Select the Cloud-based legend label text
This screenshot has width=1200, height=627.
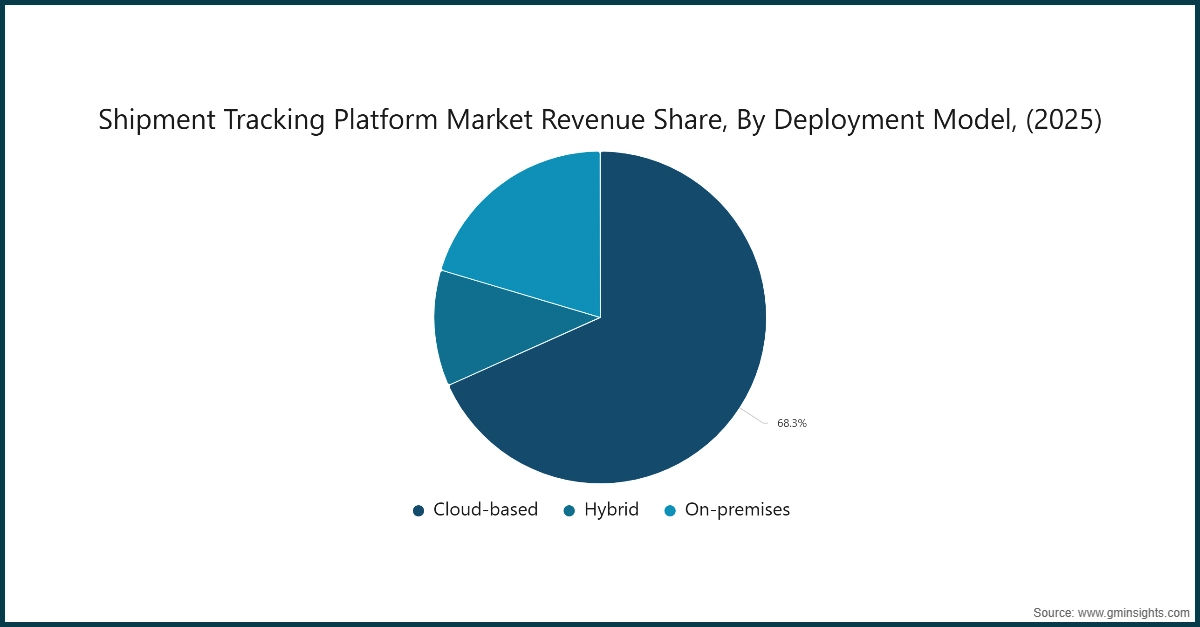485,510
